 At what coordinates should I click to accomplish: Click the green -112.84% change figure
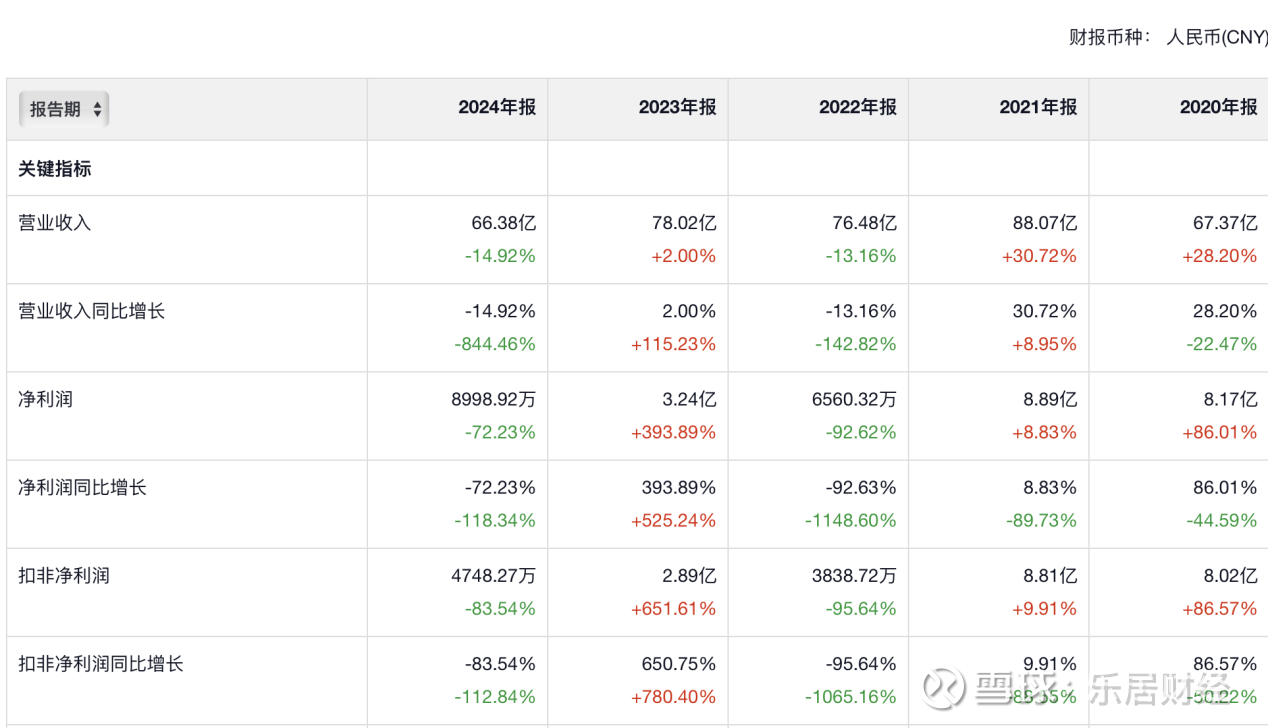pos(495,696)
